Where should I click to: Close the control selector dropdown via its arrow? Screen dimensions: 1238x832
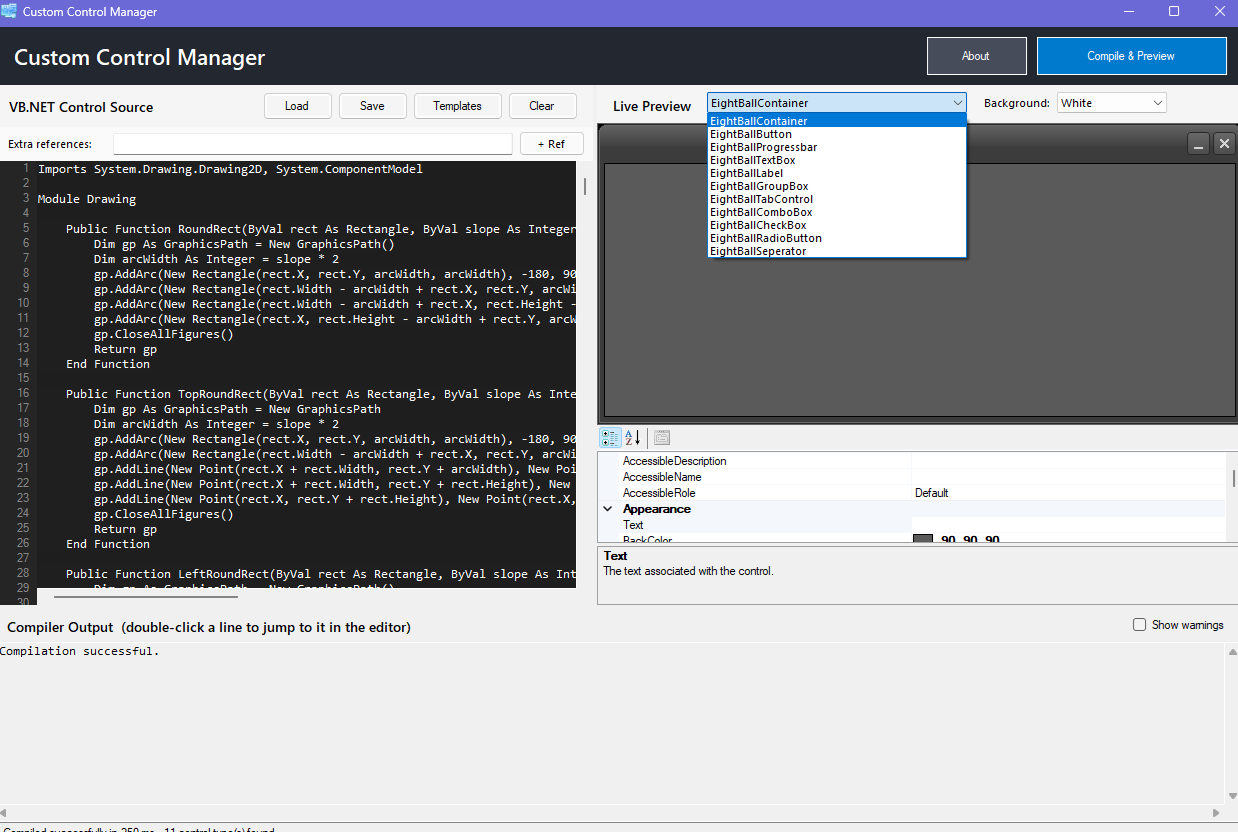[958, 103]
